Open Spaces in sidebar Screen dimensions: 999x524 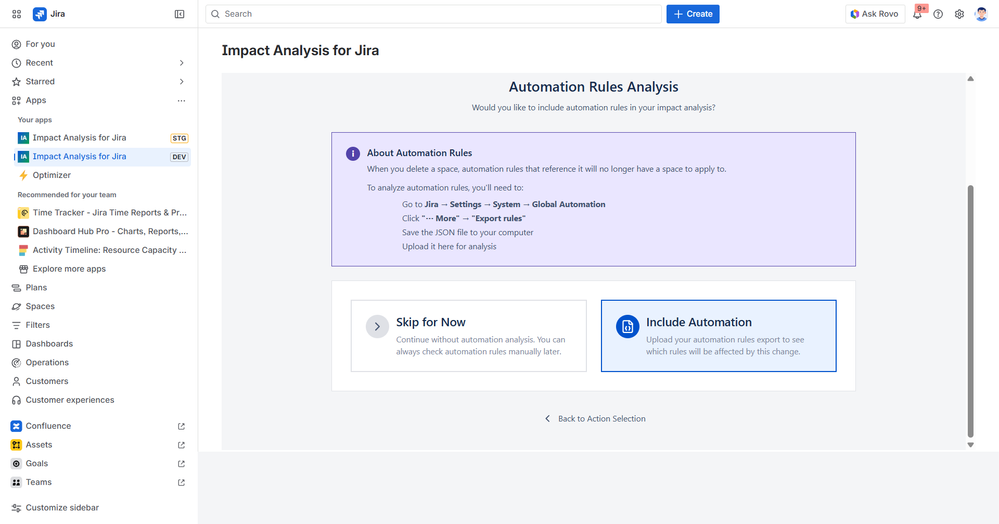[40, 306]
